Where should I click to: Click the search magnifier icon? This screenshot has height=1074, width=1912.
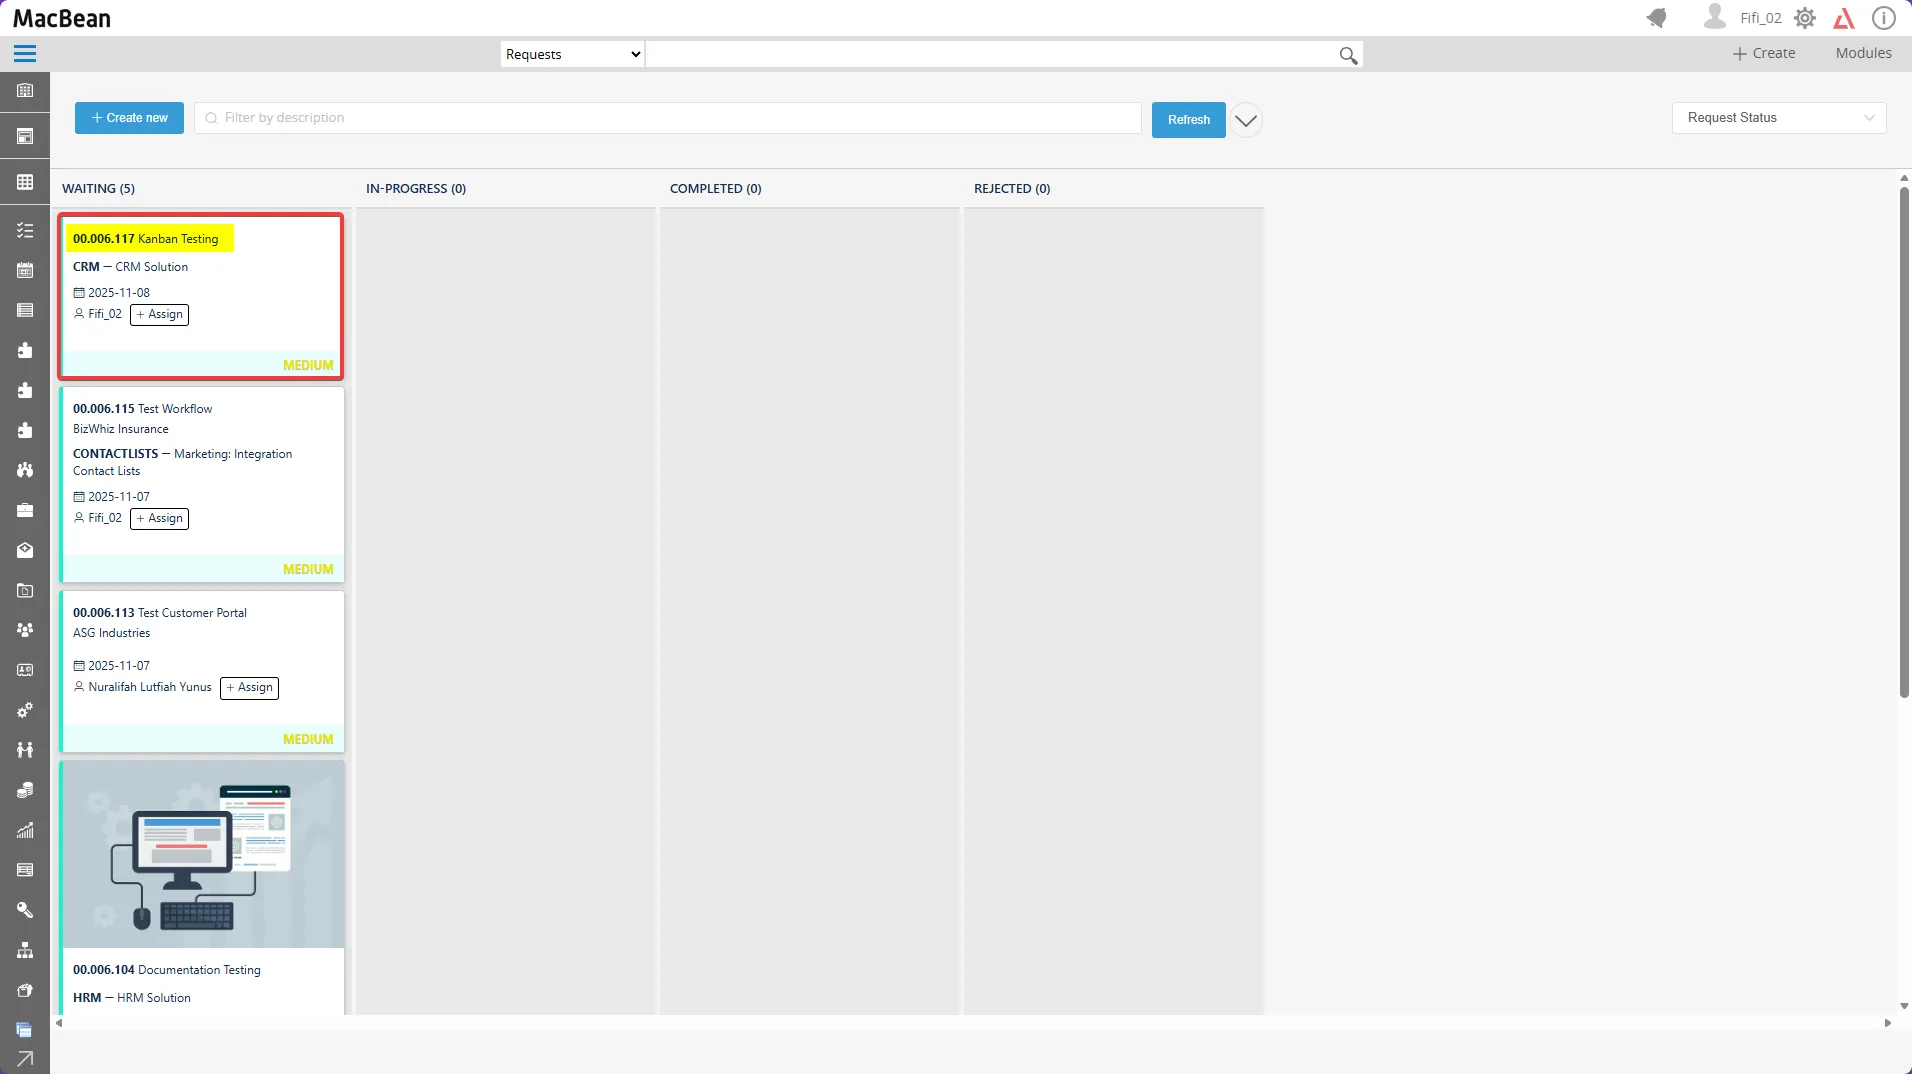point(1348,55)
